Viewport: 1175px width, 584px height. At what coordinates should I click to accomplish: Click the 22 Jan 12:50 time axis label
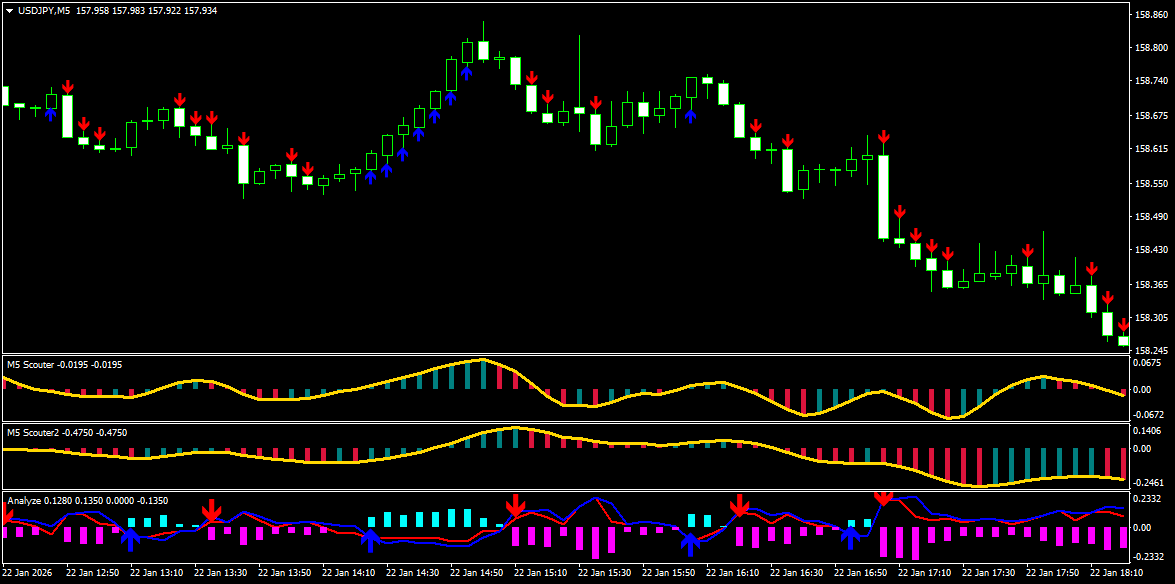pyautogui.click(x=92, y=573)
